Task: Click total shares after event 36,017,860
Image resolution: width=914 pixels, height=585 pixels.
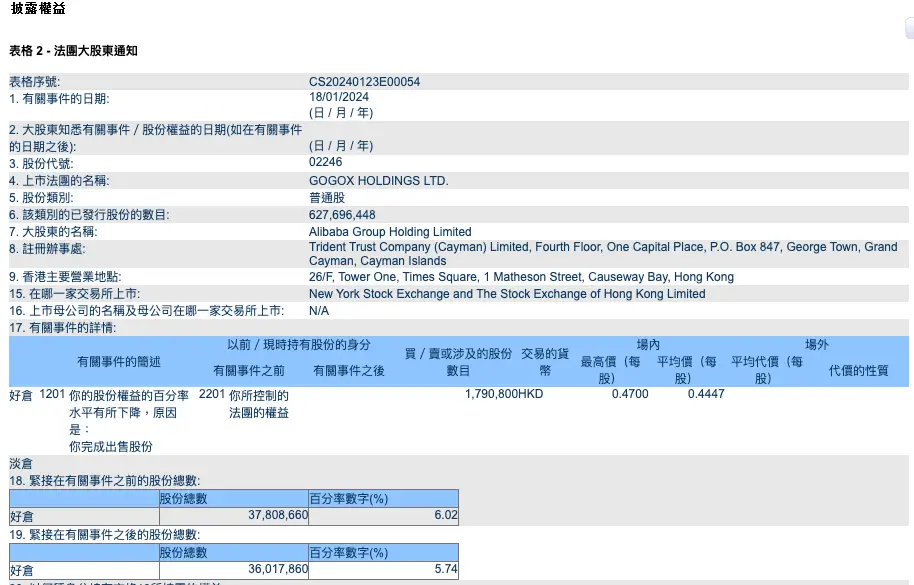Action: point(278,569)
